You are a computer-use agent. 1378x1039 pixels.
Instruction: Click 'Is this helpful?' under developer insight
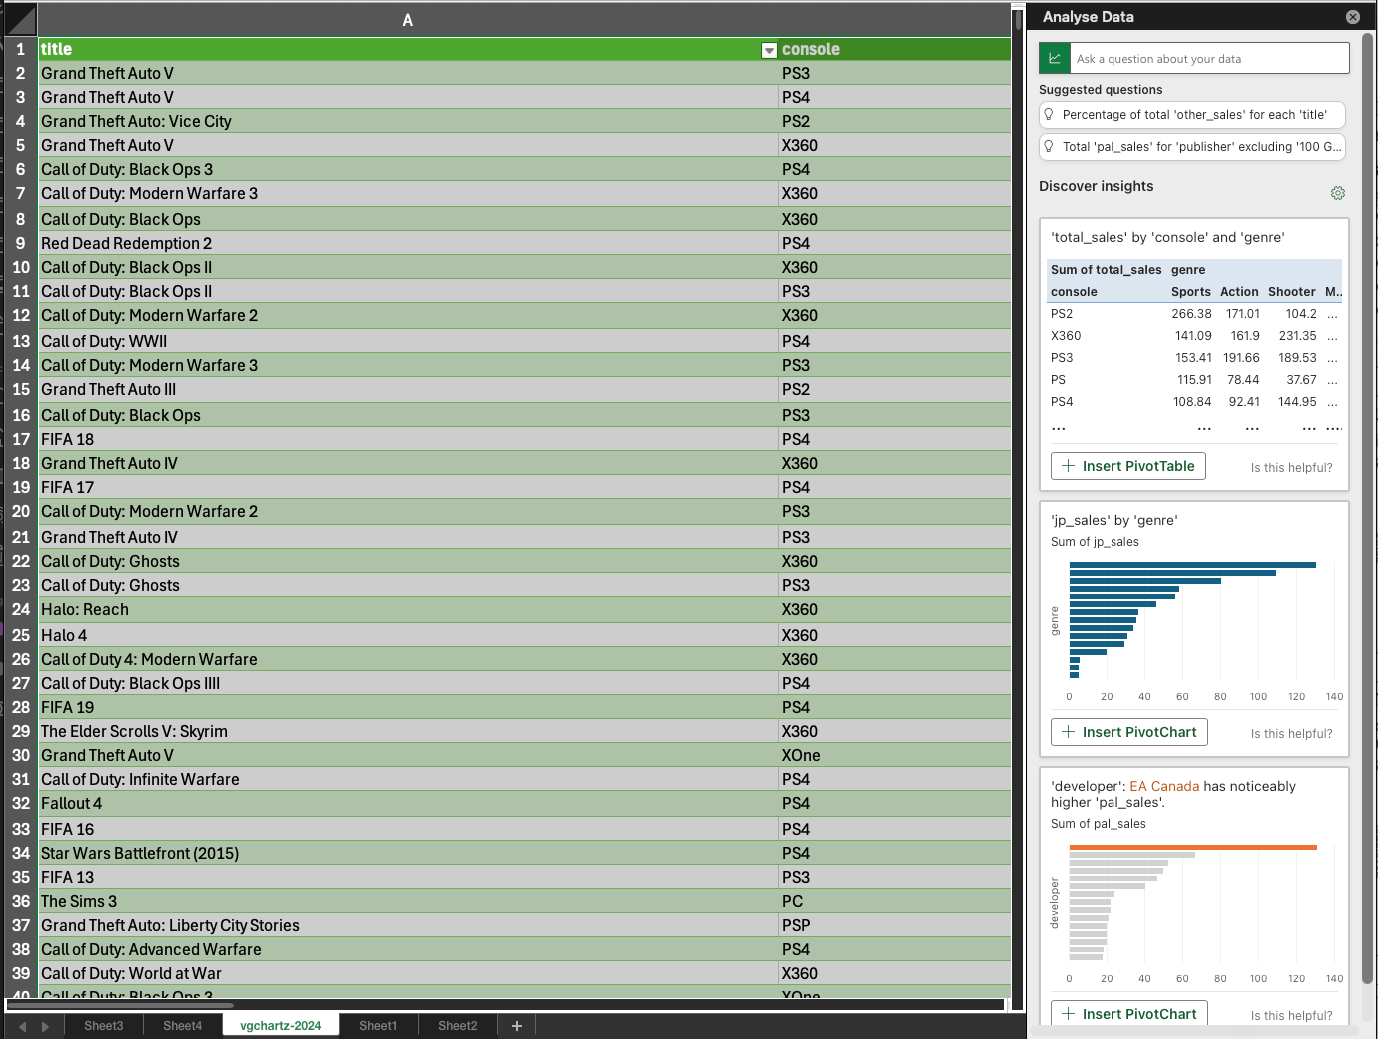tap(1291, 1016)
